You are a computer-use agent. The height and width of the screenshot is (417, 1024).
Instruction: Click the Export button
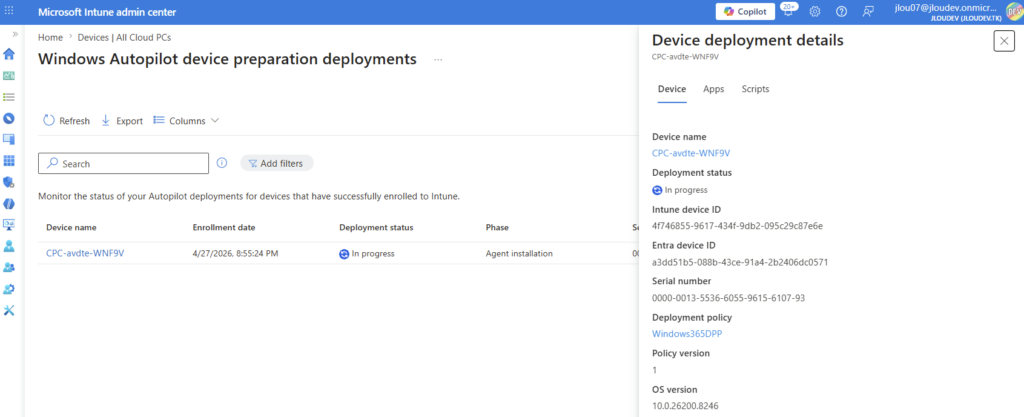coord(122,121)
